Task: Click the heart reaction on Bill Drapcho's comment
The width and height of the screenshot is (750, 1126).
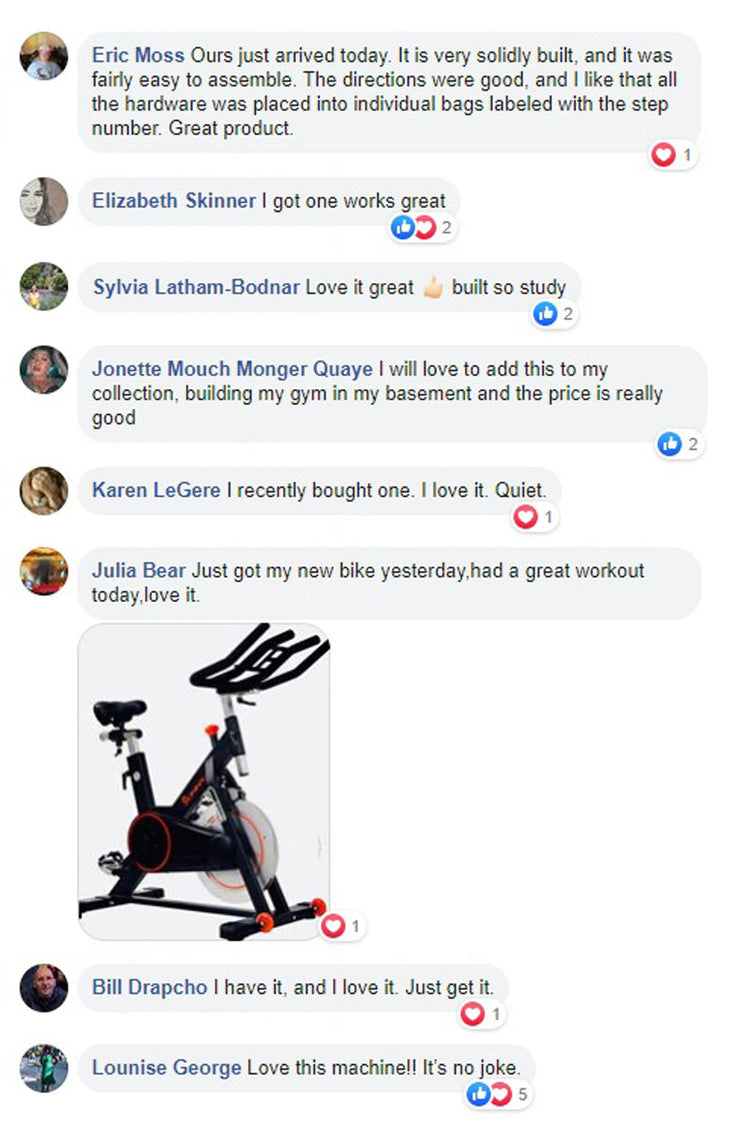Action: click(472, 1014)
